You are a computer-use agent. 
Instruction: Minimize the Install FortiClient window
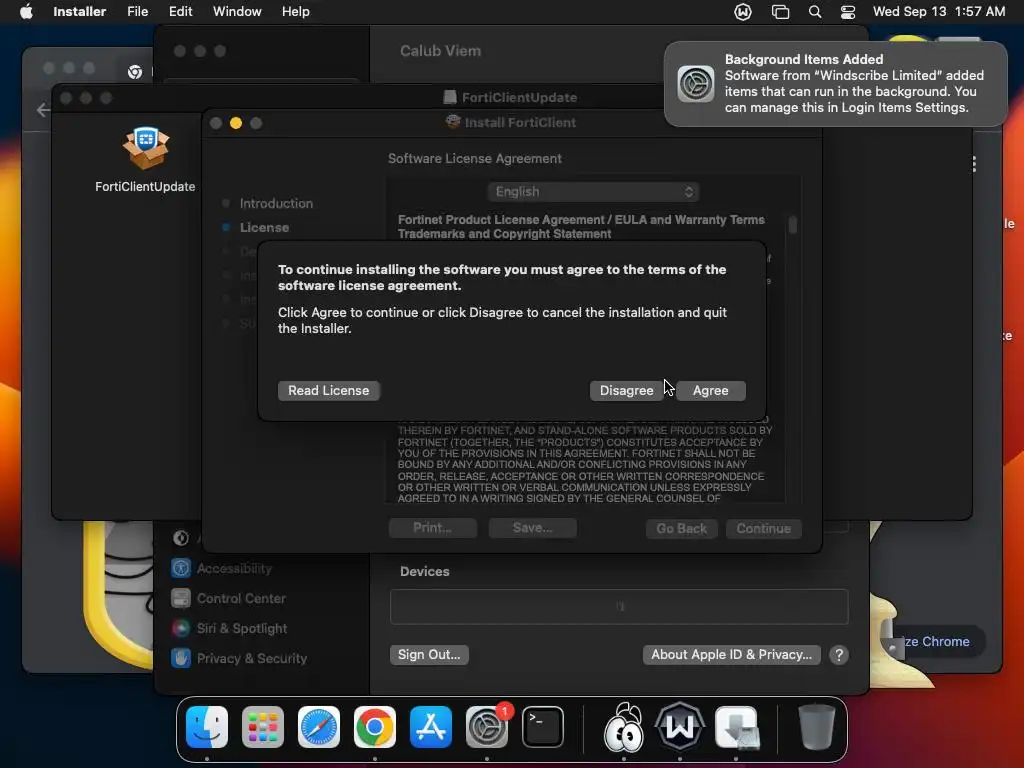click(x=236, y=123)
